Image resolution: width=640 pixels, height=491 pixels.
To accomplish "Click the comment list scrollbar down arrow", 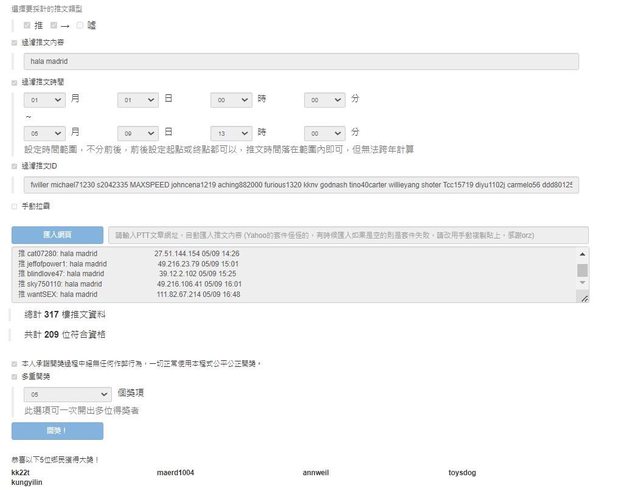I will (583, 285).
